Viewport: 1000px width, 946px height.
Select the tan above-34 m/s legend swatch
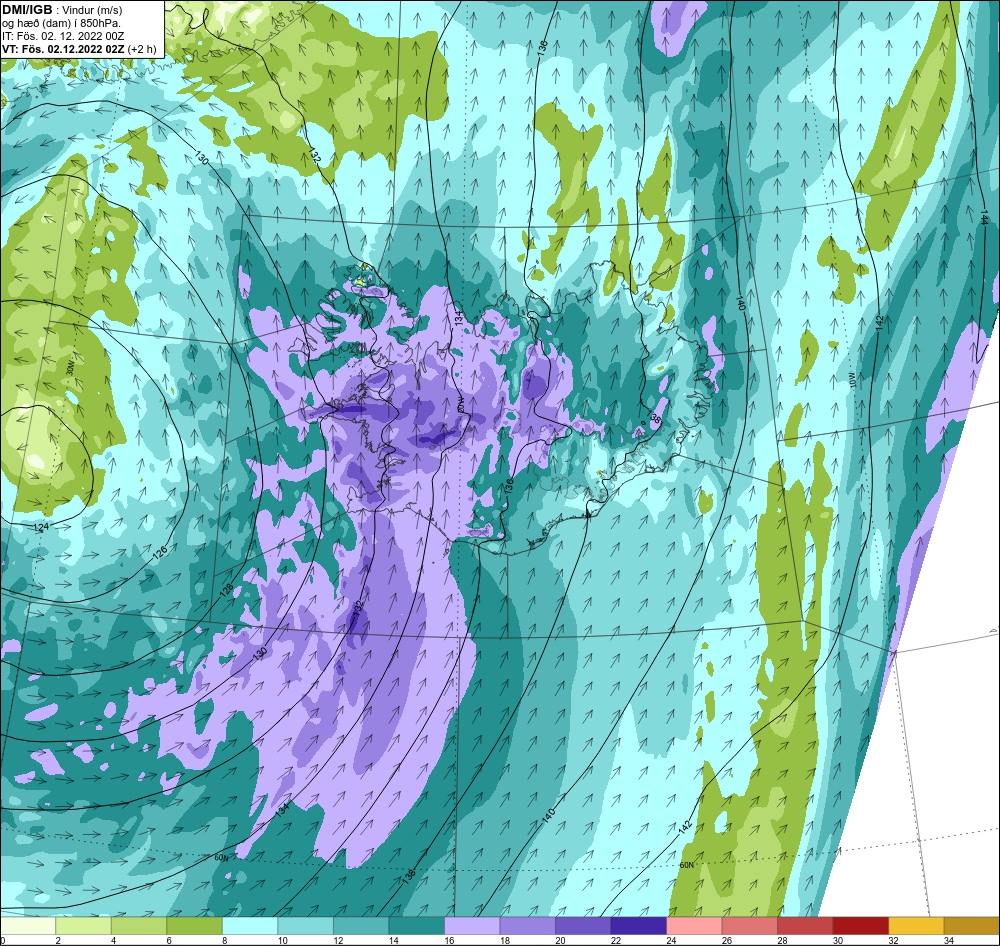click(971, 926)
